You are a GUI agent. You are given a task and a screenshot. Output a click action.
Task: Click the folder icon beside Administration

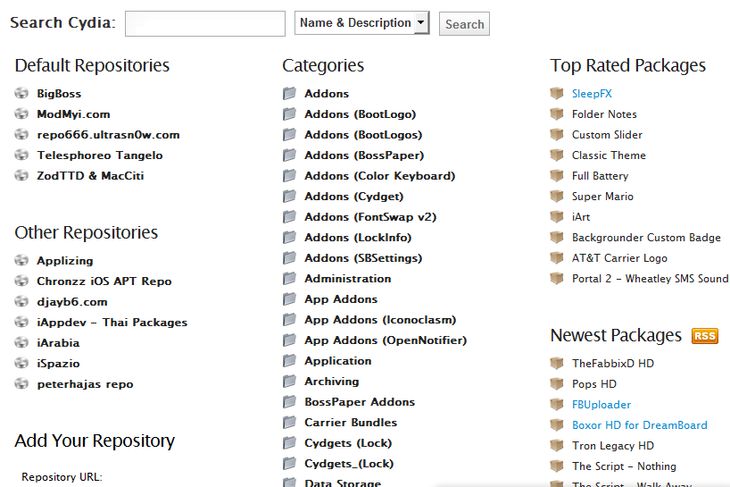tap(289, 278)
